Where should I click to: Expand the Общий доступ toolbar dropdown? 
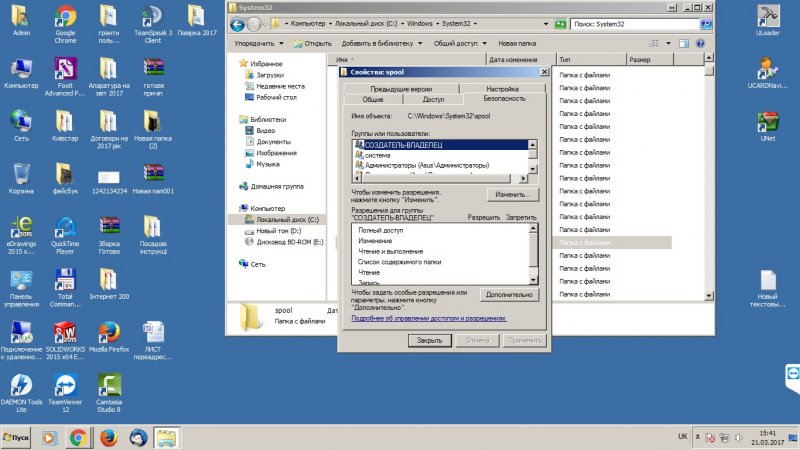(459, 44)
